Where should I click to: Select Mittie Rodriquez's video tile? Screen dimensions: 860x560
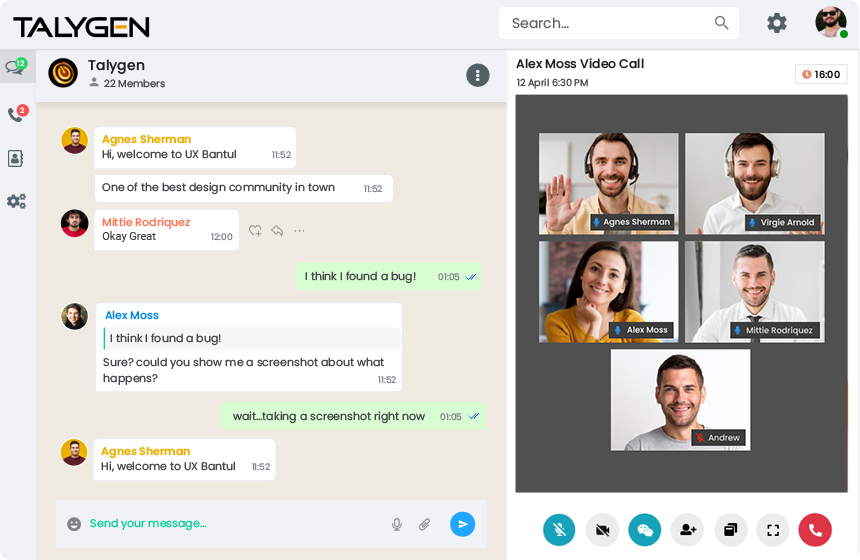coord(754,292)
